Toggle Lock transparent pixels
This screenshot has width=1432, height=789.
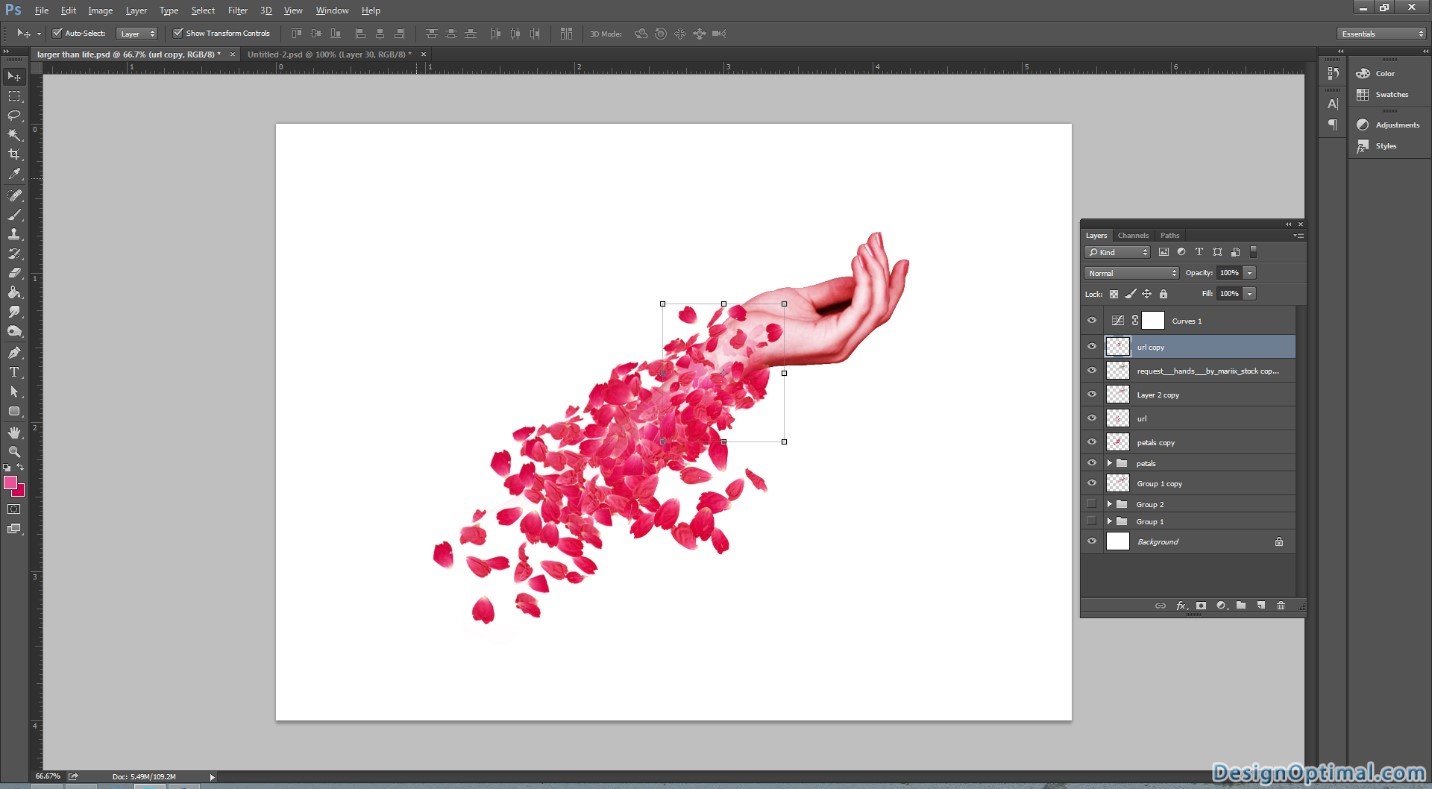[1114, 294]
